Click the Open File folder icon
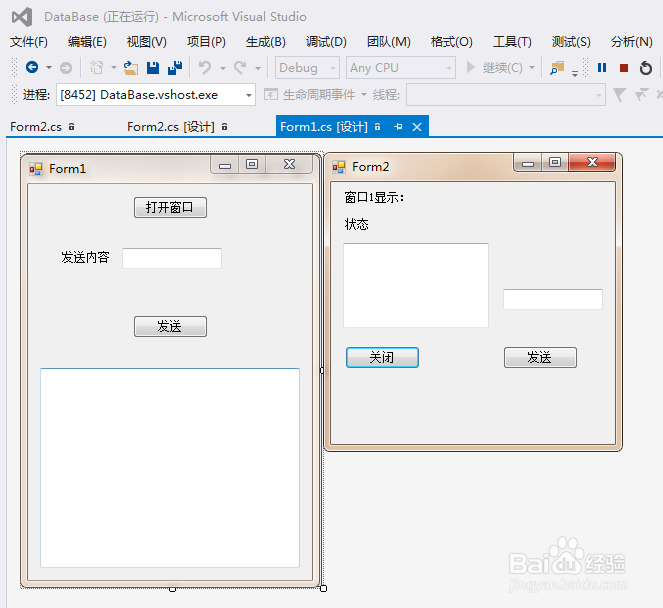The width and height of the screenshot is (663, 608). pos(131,68)
